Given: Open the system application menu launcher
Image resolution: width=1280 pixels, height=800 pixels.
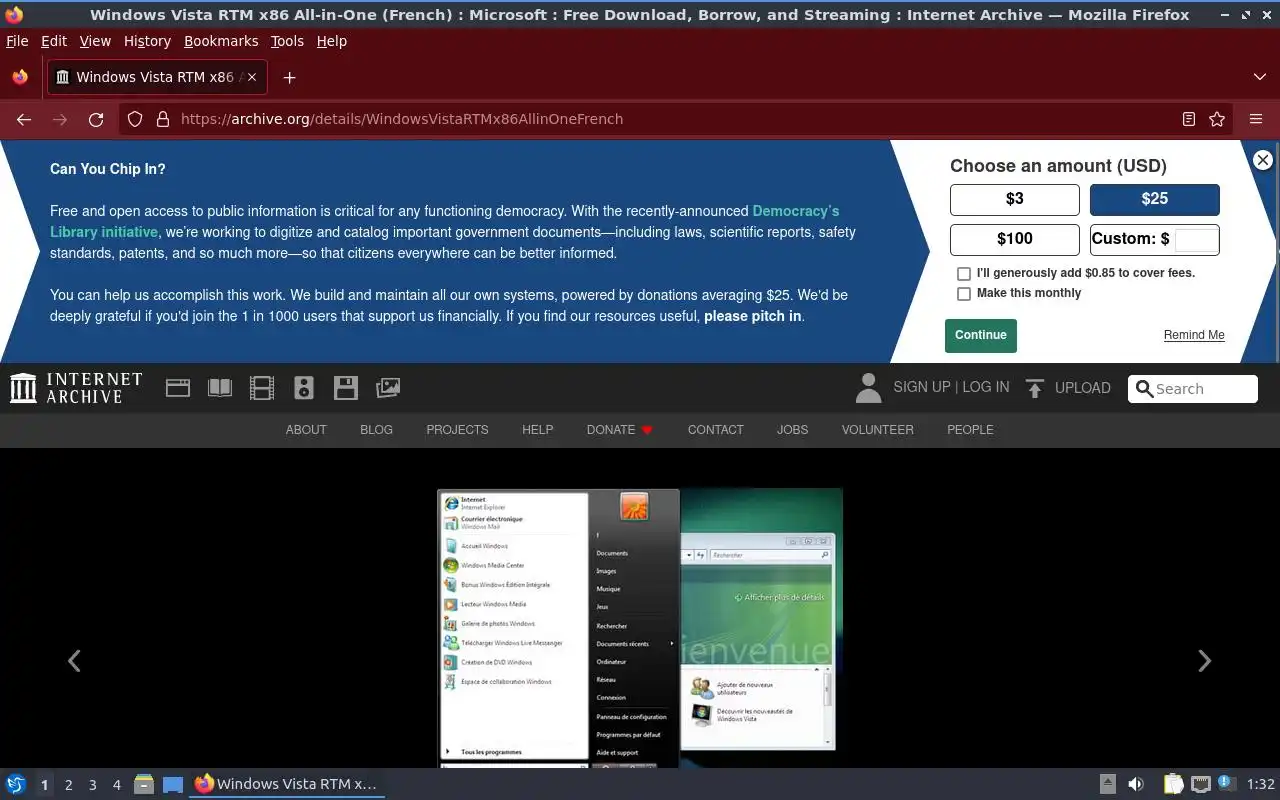Looking at the screenshot, I should (15, 784).
